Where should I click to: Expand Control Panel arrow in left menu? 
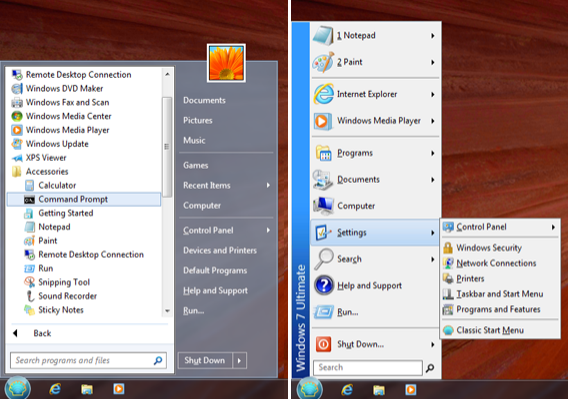[x=268, y=230]
